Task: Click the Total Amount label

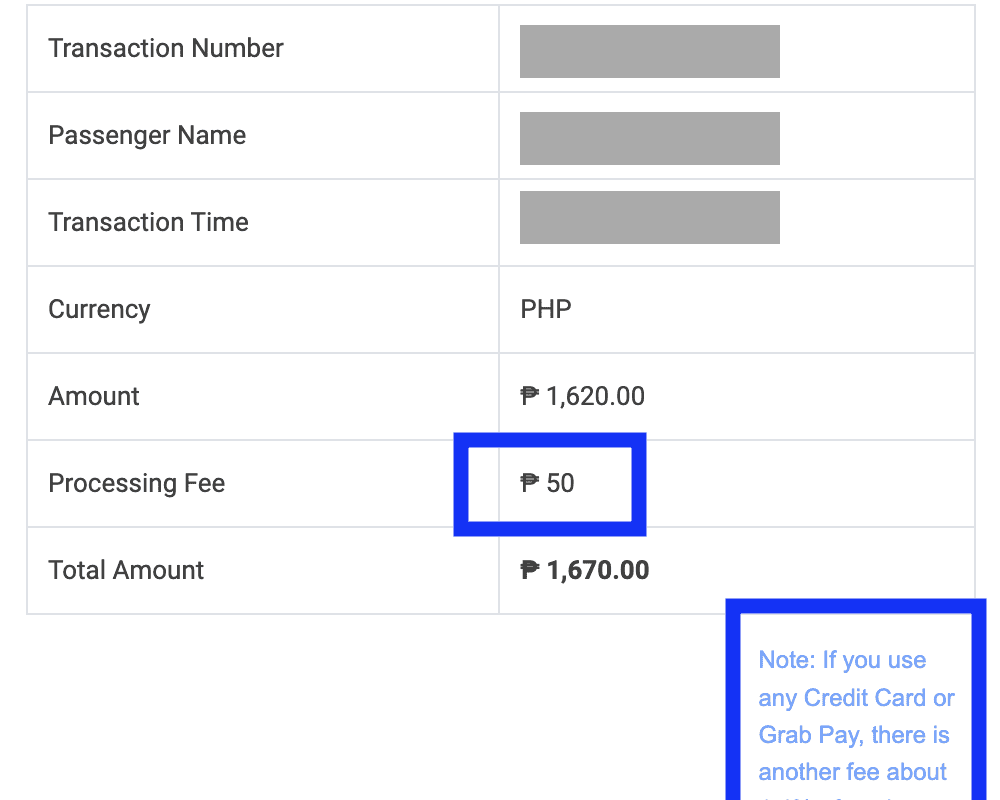Action: coord(126,570)
